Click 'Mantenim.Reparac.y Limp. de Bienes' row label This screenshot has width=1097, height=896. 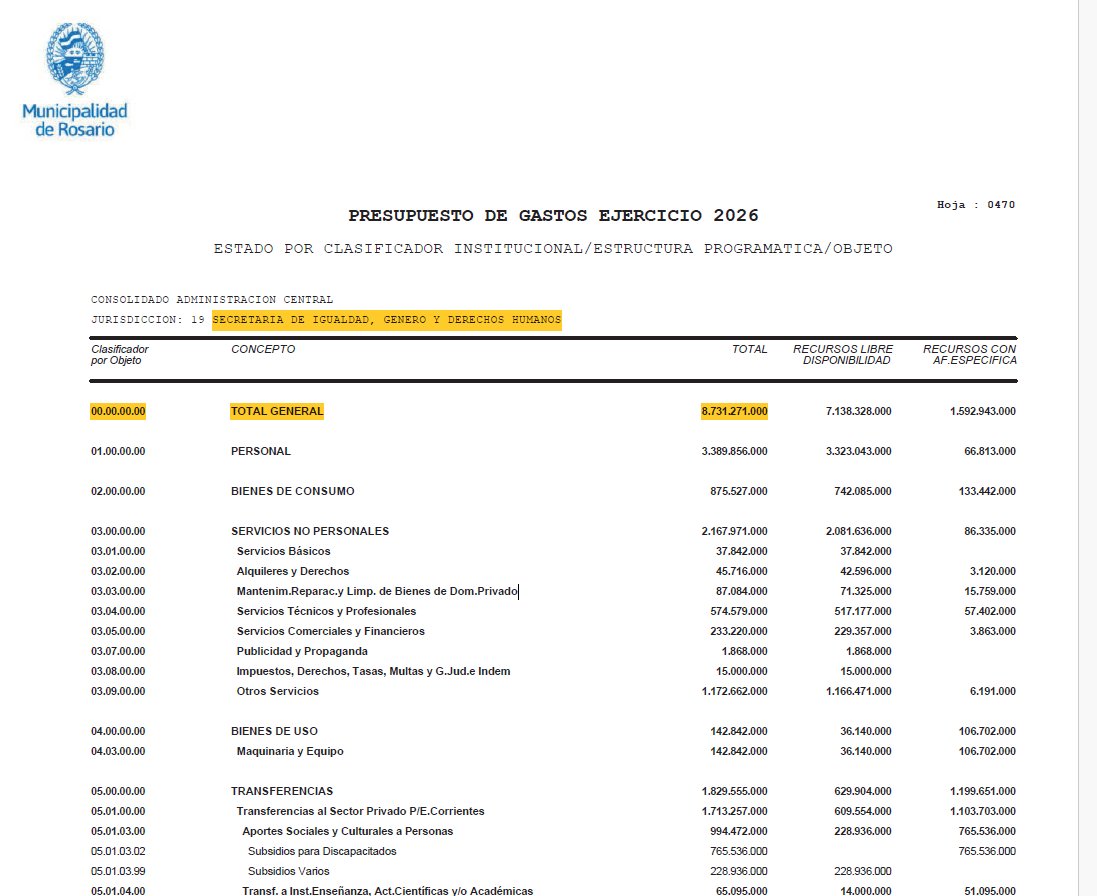(x=377, y=591)
